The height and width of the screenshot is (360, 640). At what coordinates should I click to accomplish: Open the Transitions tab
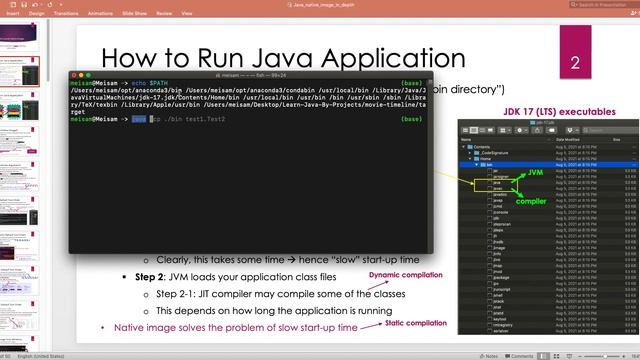tap(66, 13)
